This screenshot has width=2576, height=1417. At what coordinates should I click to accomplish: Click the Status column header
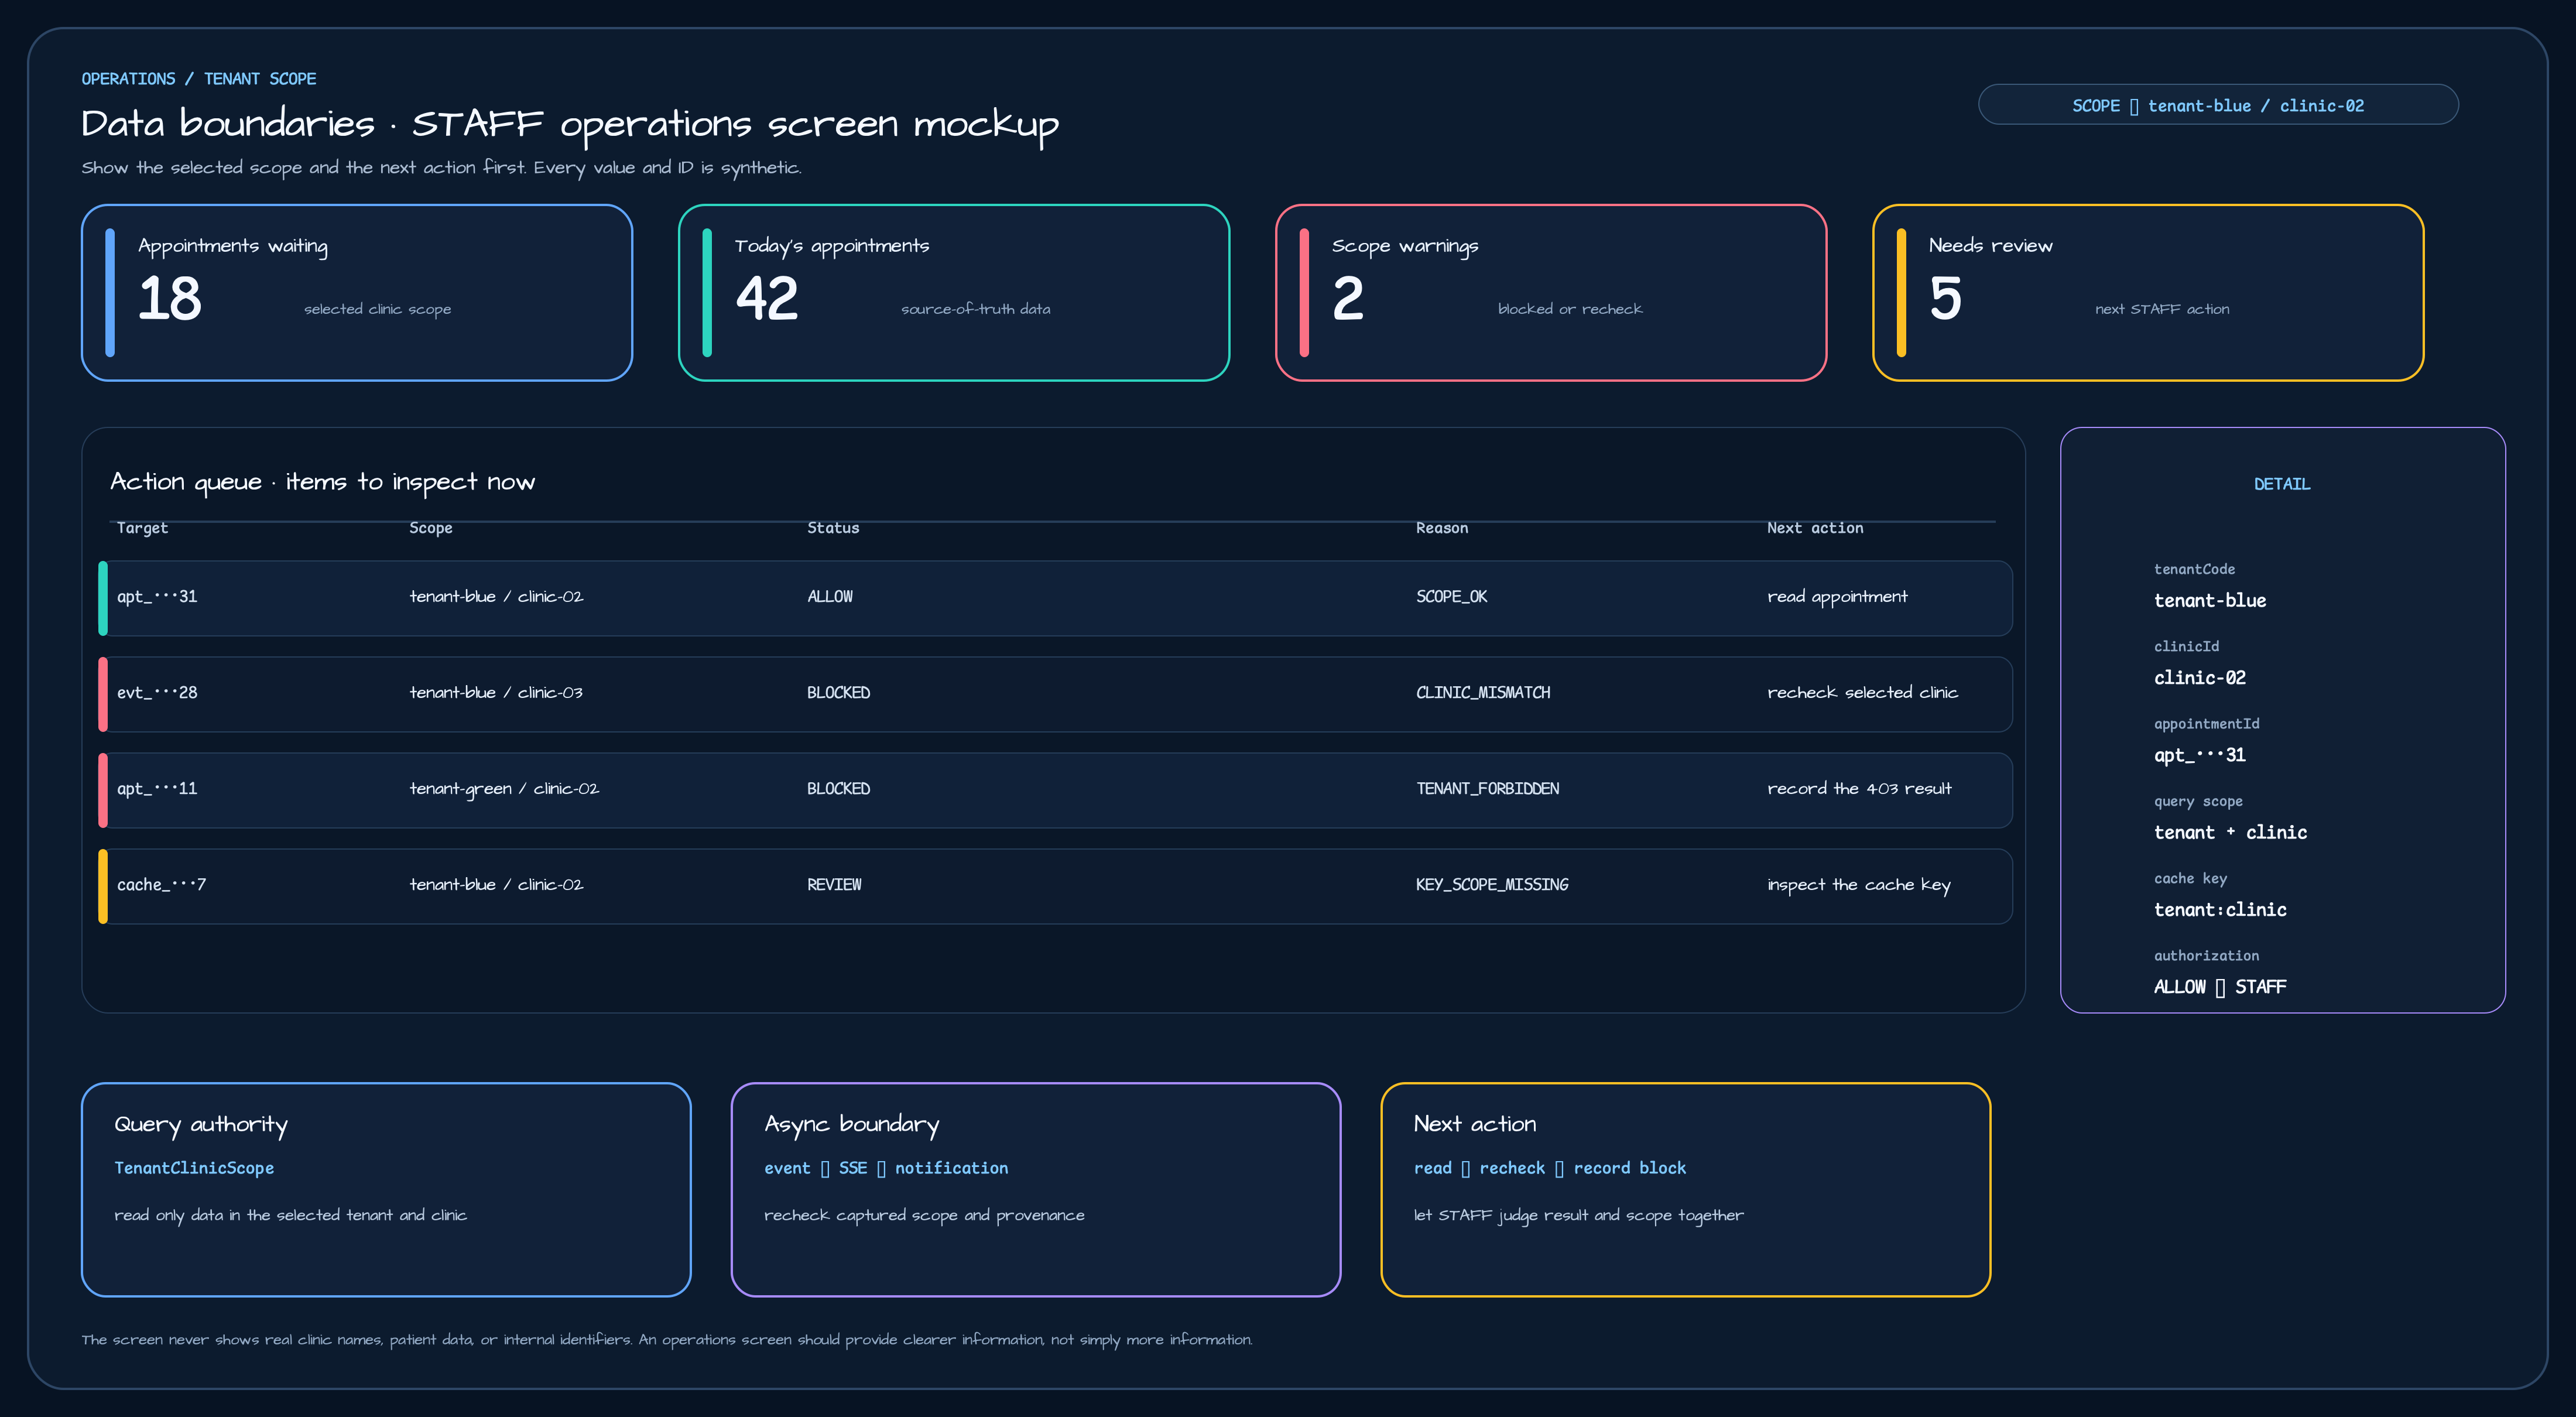coord(833,528)
